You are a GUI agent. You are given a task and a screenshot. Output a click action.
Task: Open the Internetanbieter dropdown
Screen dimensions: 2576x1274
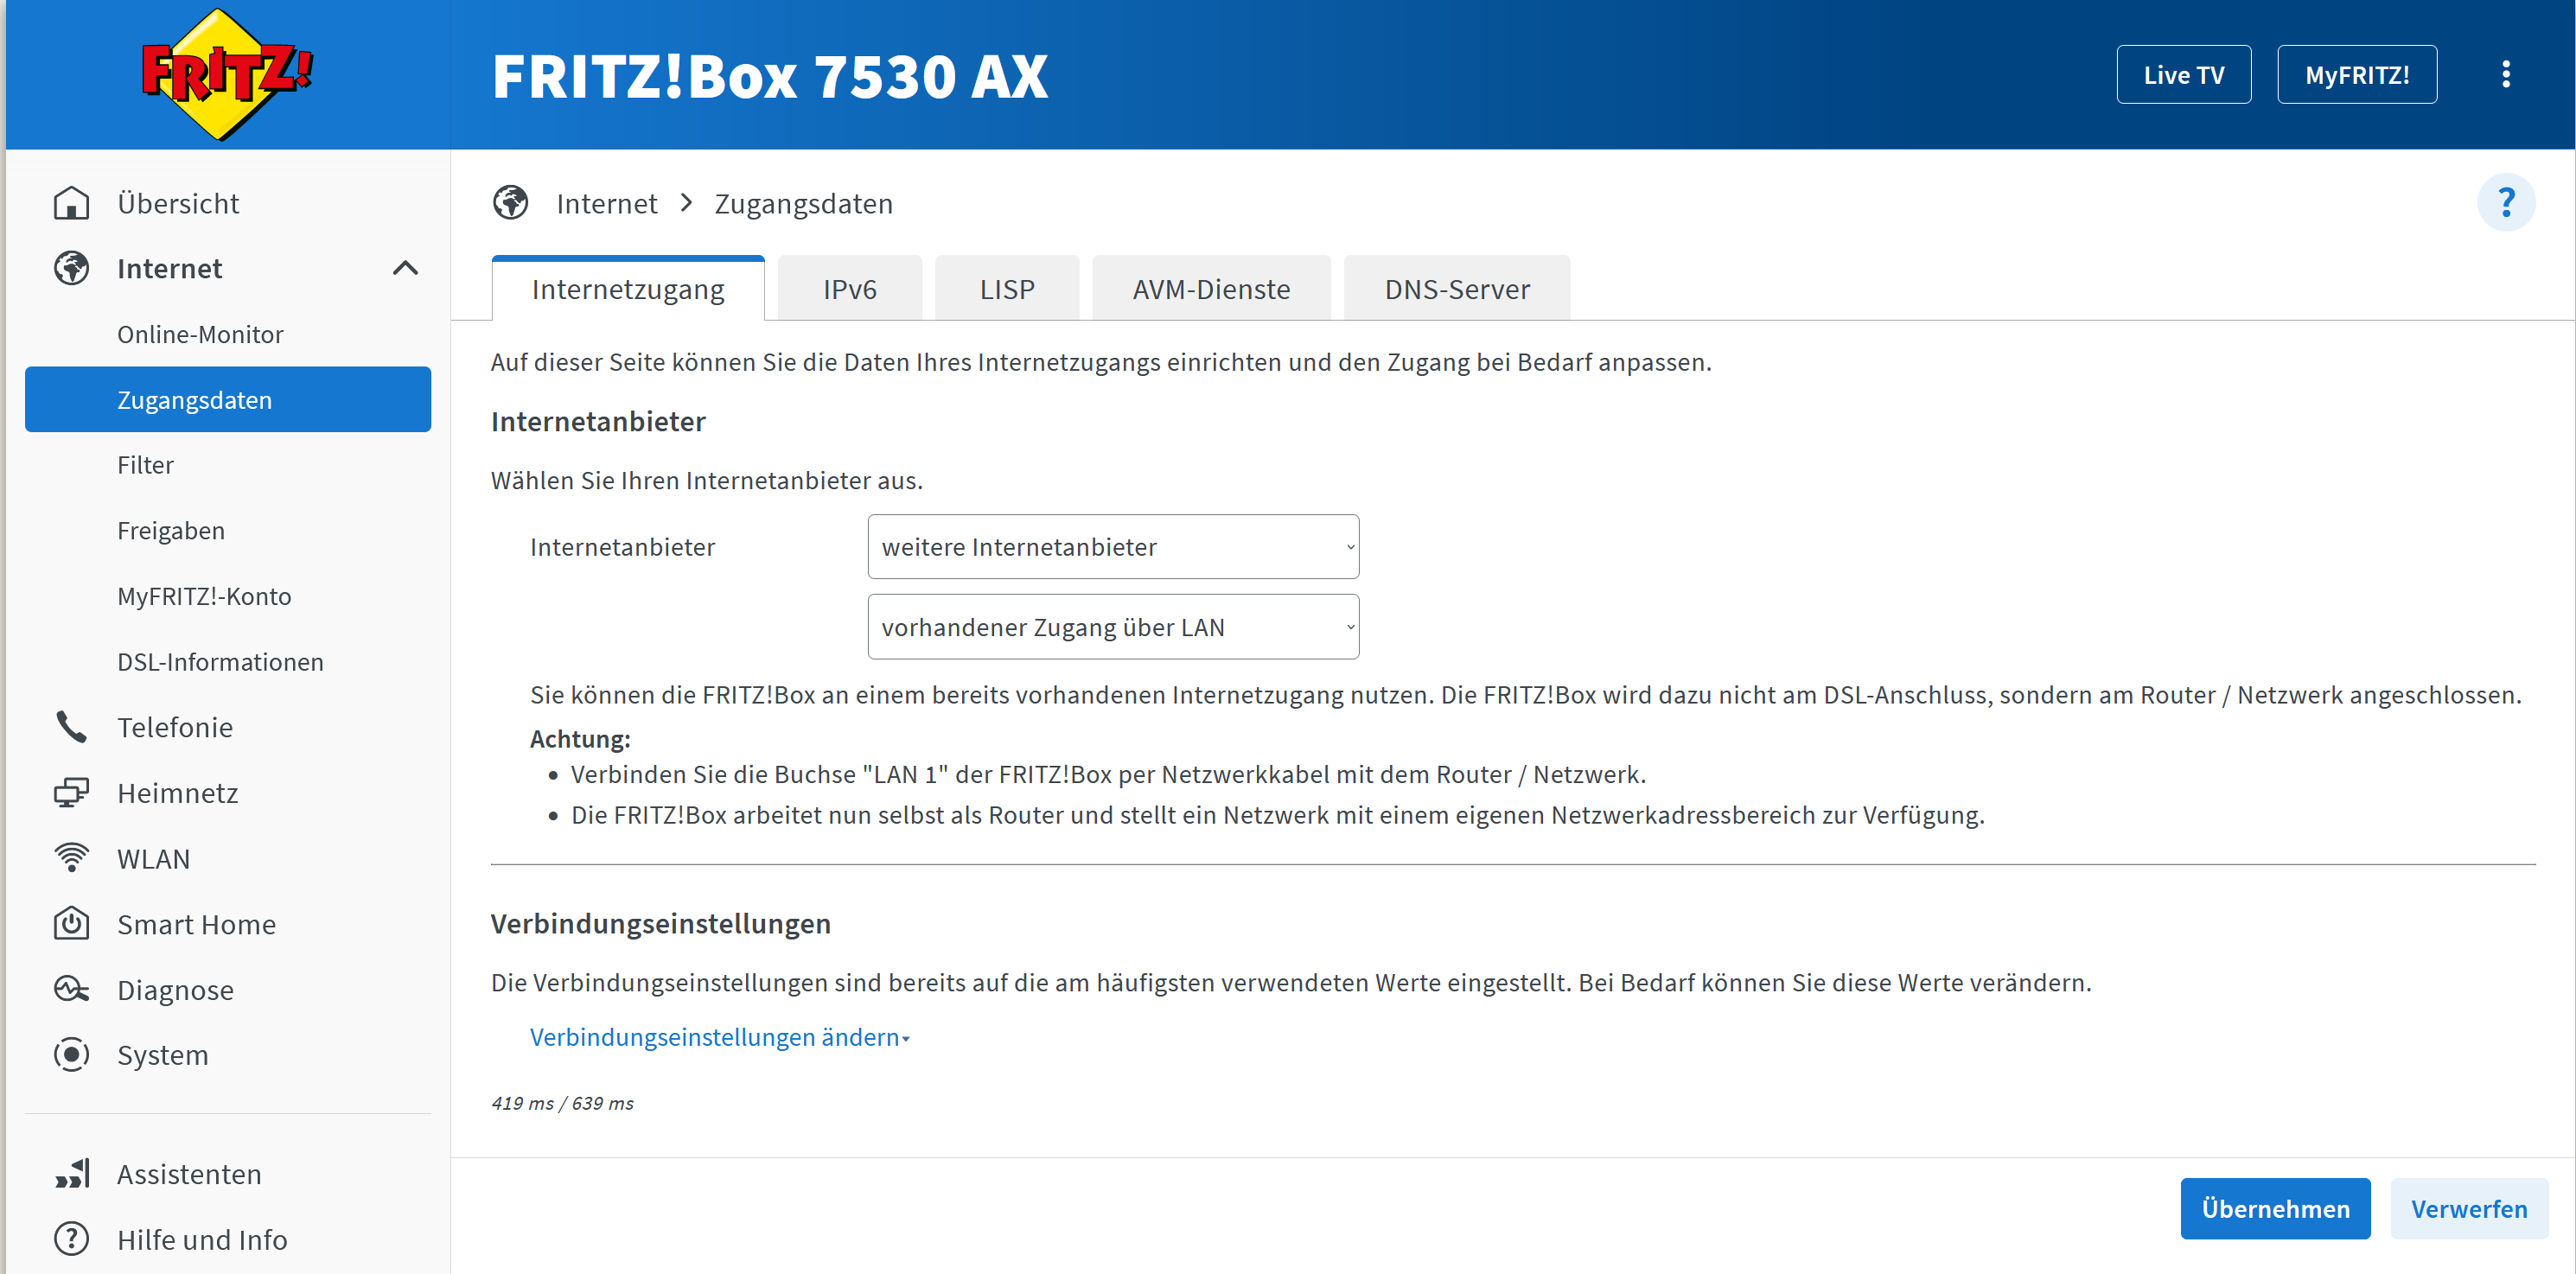click(1112, 547)
